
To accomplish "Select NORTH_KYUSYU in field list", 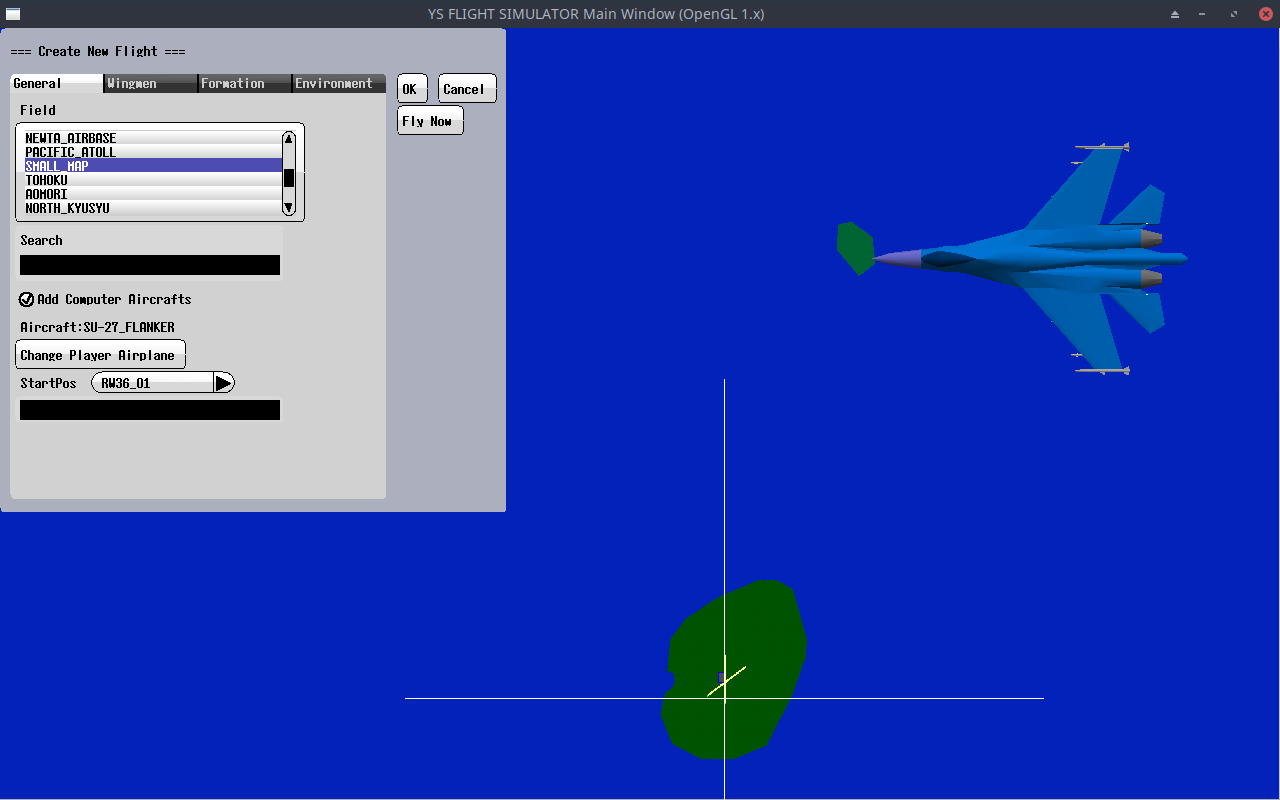I will coord(153,208).
